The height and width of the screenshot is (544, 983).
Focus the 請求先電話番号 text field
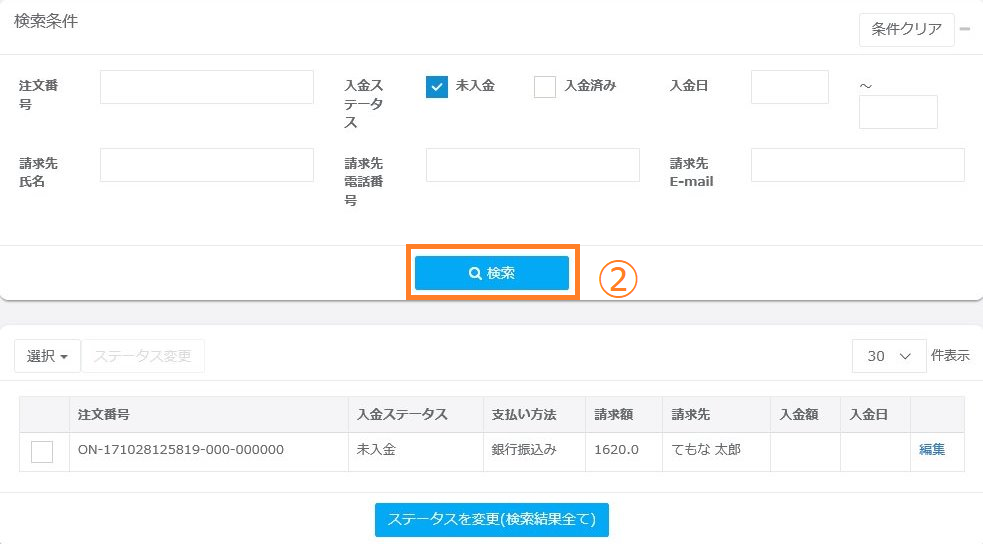click(532, 165)
